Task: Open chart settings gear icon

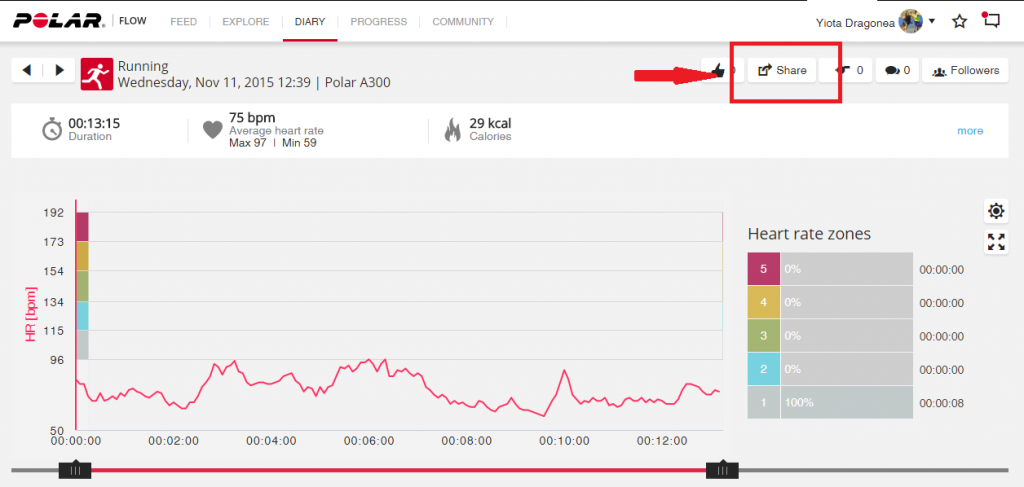Action: 996,211
